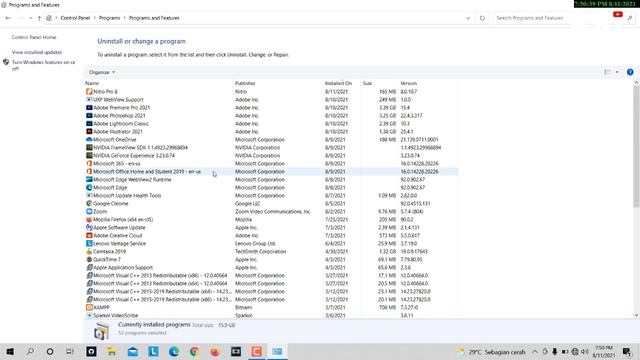The width and height of the screenshot is (640, 360).
Task: Select Apple Application Support entry
Action: (x=123, y=267)
